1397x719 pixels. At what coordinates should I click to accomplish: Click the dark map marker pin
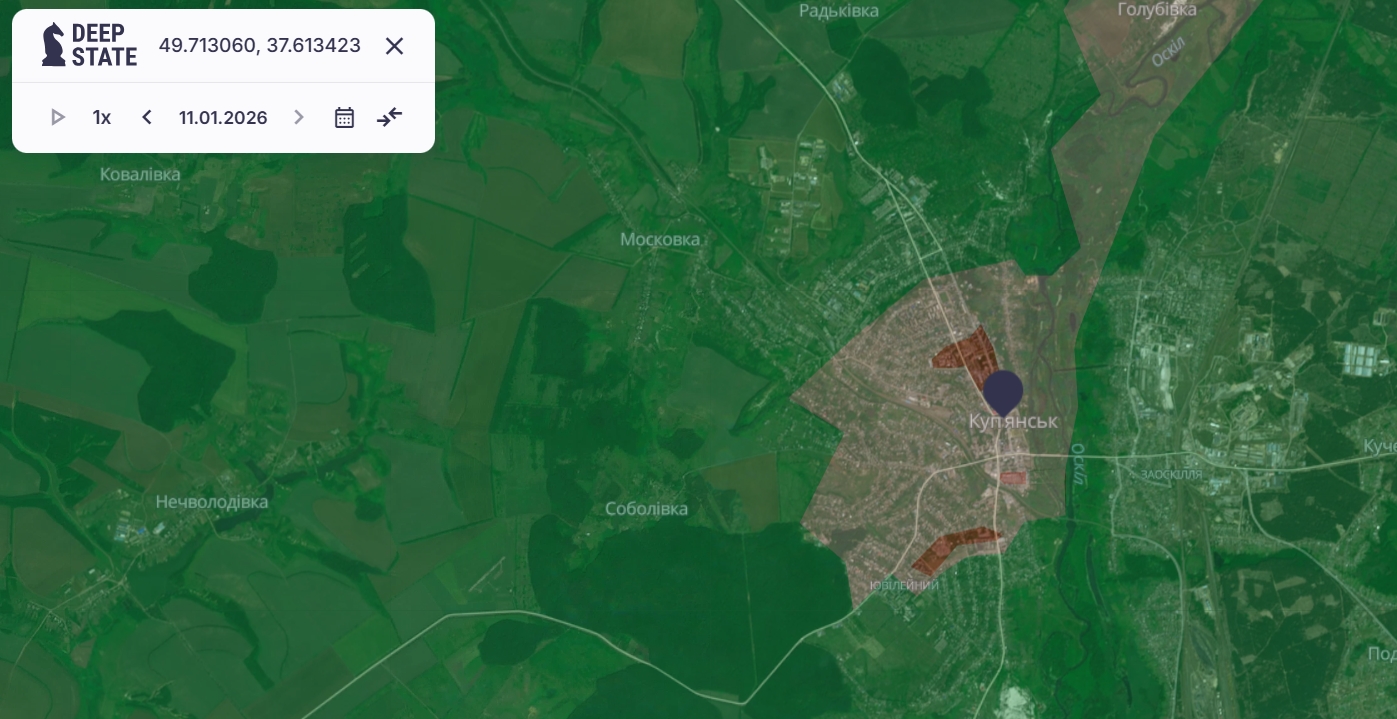tap(1003, 390)
